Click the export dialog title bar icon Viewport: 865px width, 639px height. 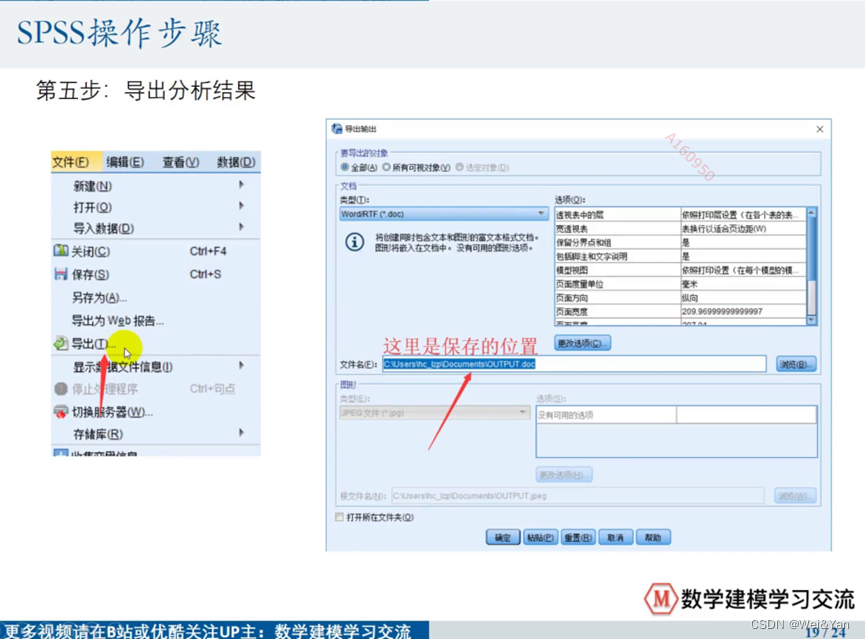(x=337, y=129)
